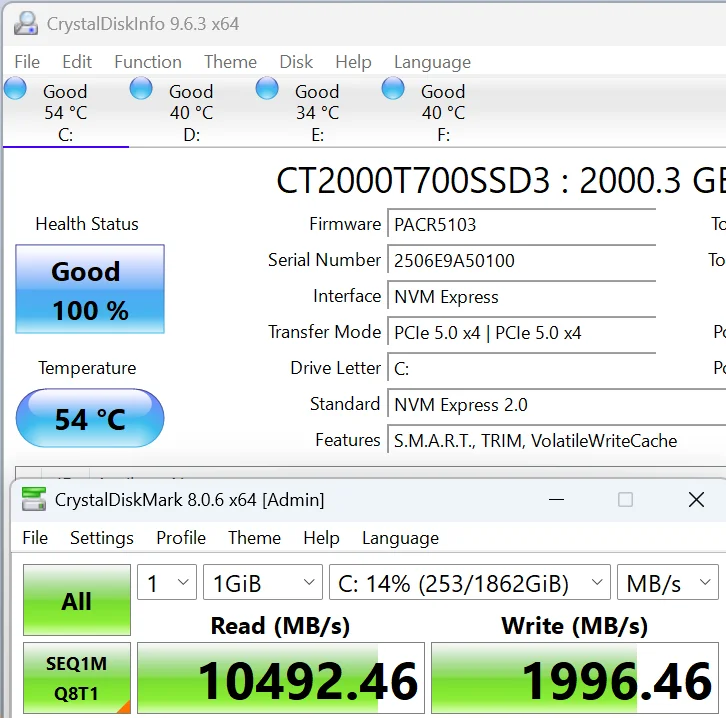Screen dimensions: 726x718
Task: Switch to drive D: tab showing 40 °C
Action: point(191,112)
